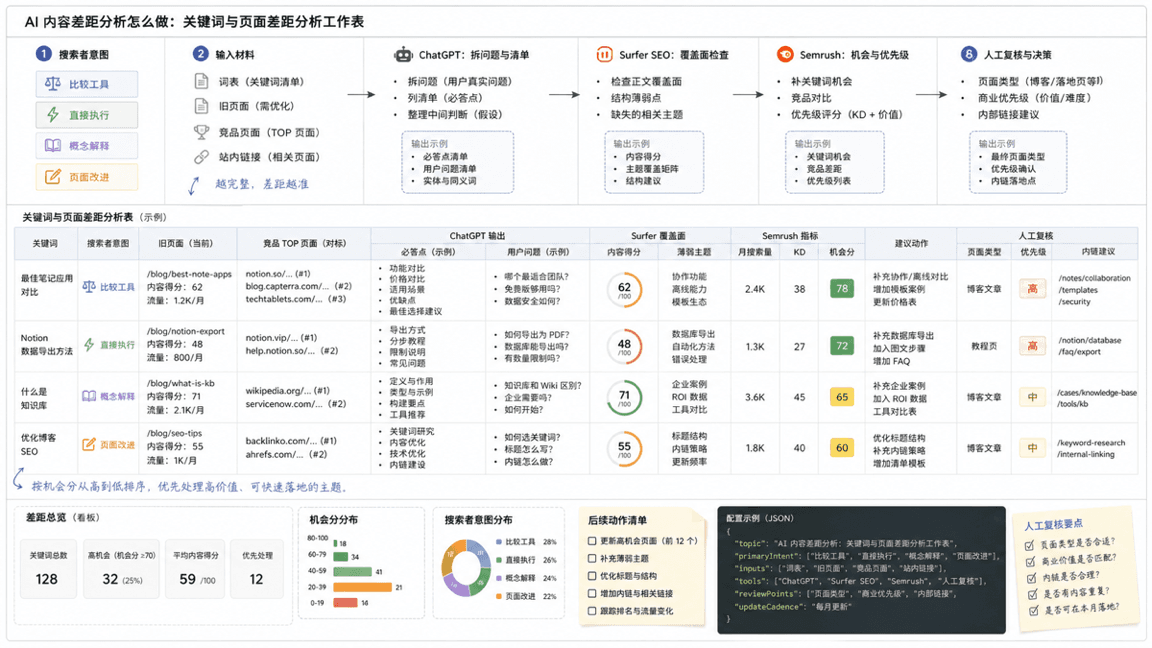The height and width of the screenshot is (648, 1152).
Task: Click the yellow opportunity score badge 65
Action: 842,397
